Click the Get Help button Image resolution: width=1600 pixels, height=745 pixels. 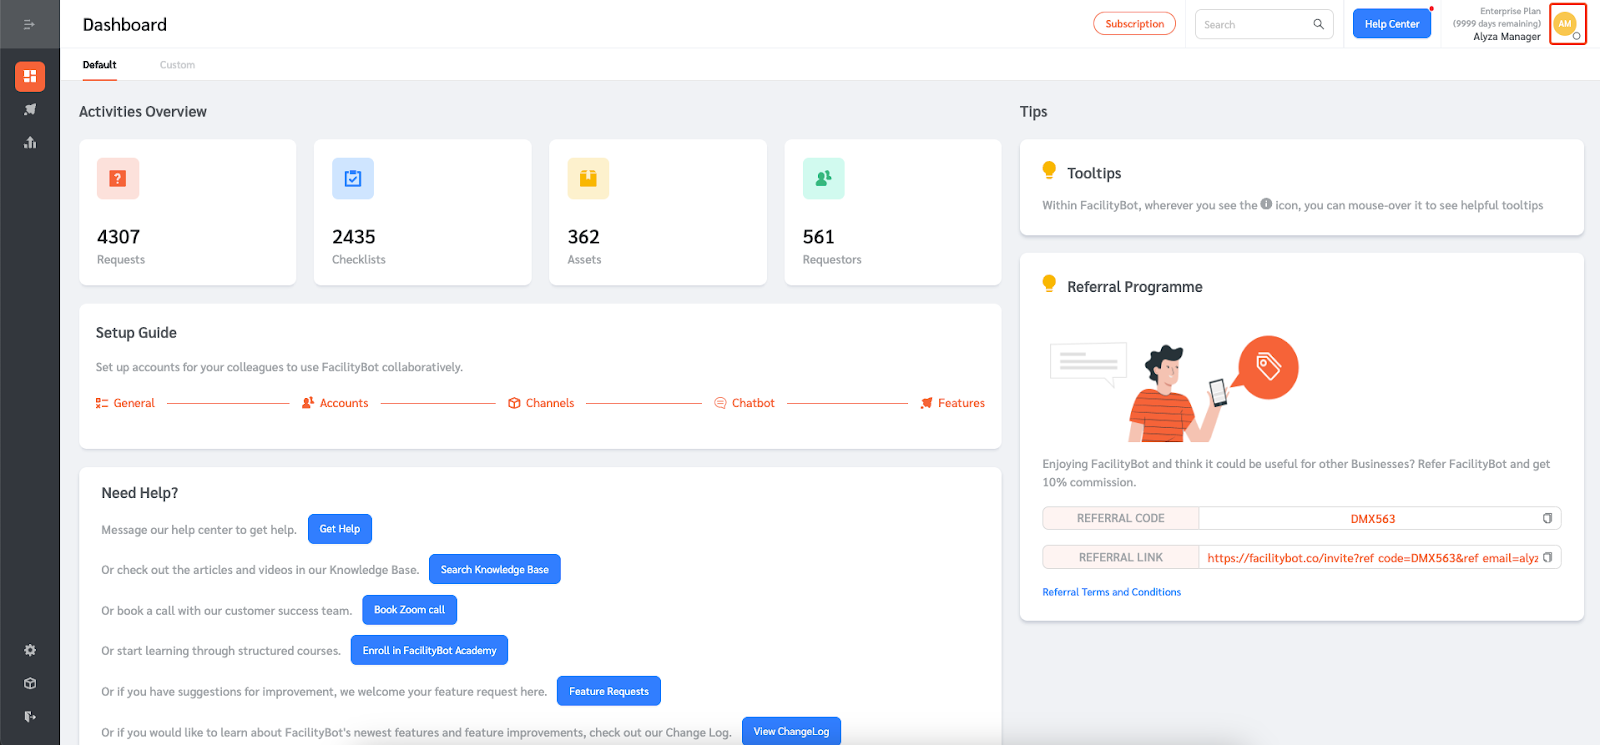tap(340, 529)
